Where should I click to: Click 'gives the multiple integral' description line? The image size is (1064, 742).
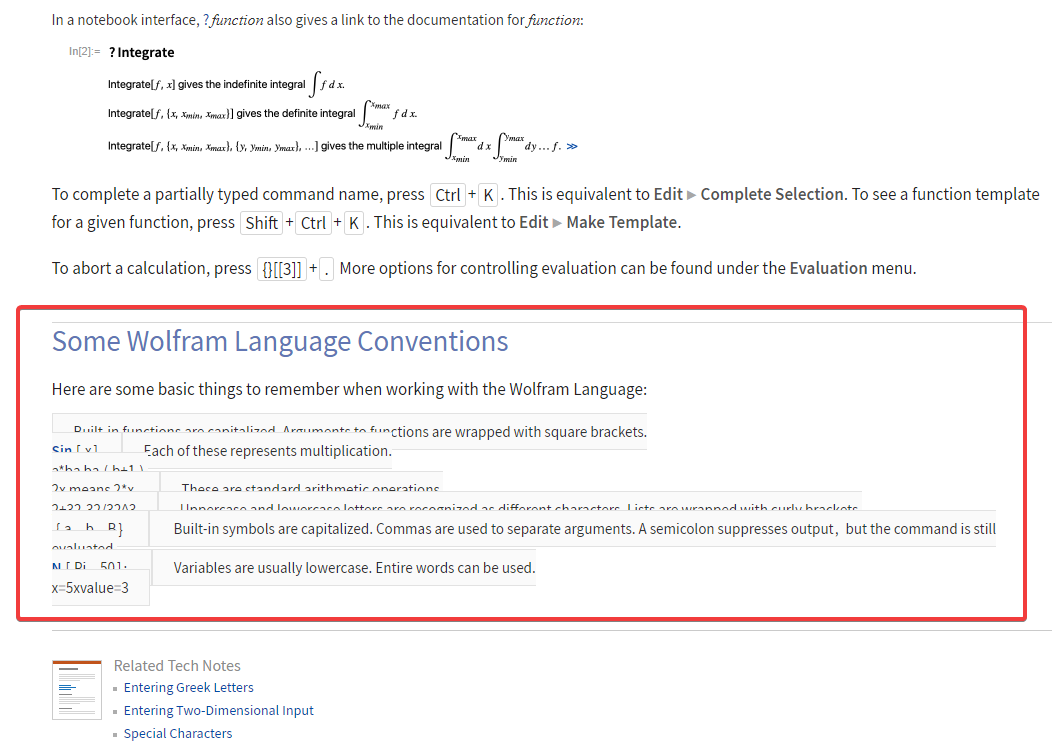[334, 147]
